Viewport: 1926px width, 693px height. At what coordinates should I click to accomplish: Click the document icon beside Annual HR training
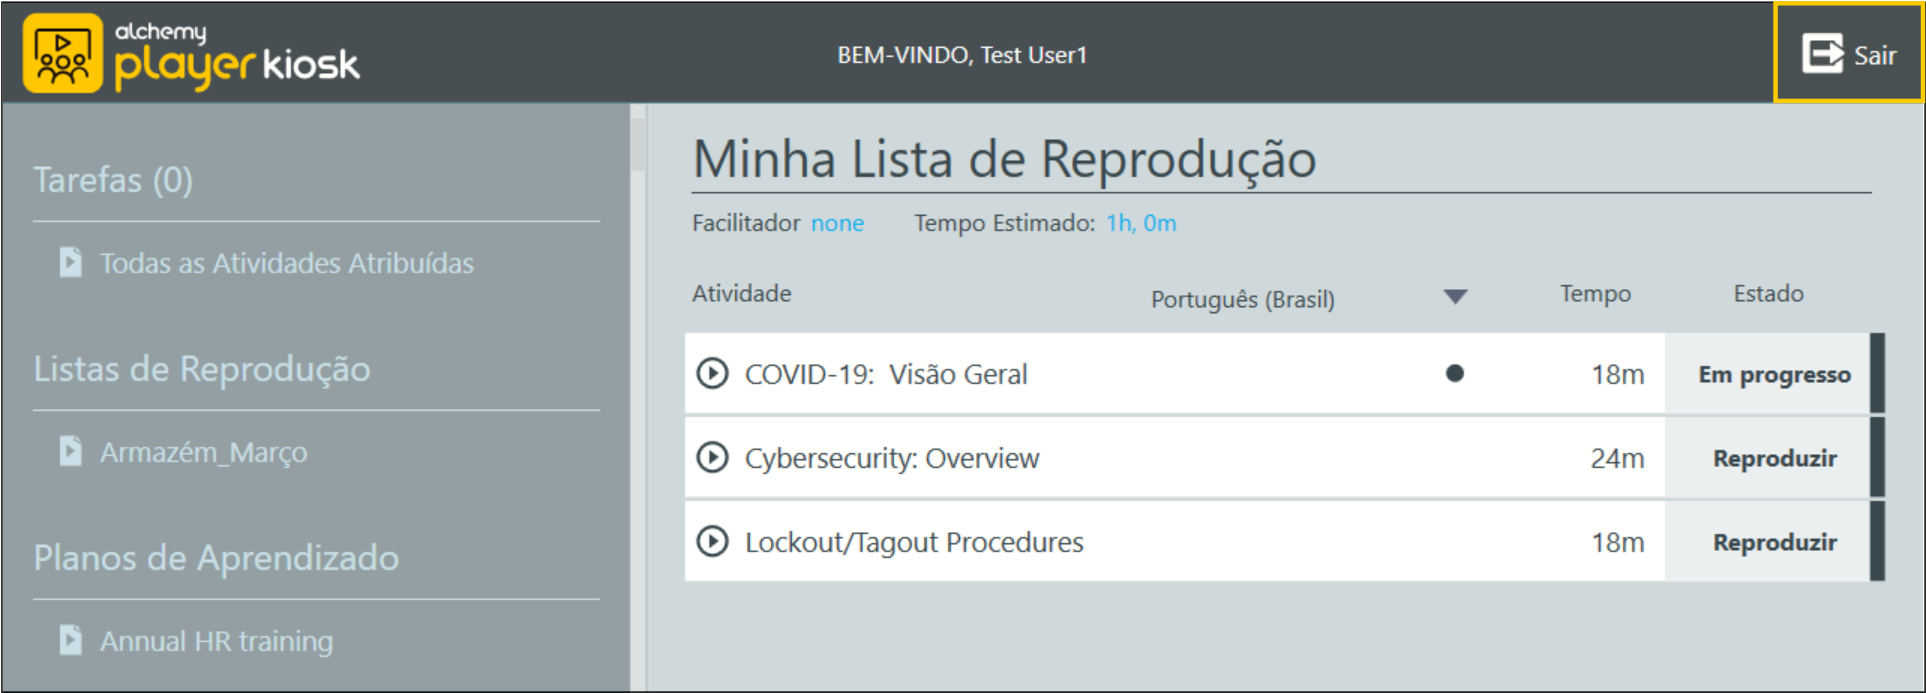69,640
